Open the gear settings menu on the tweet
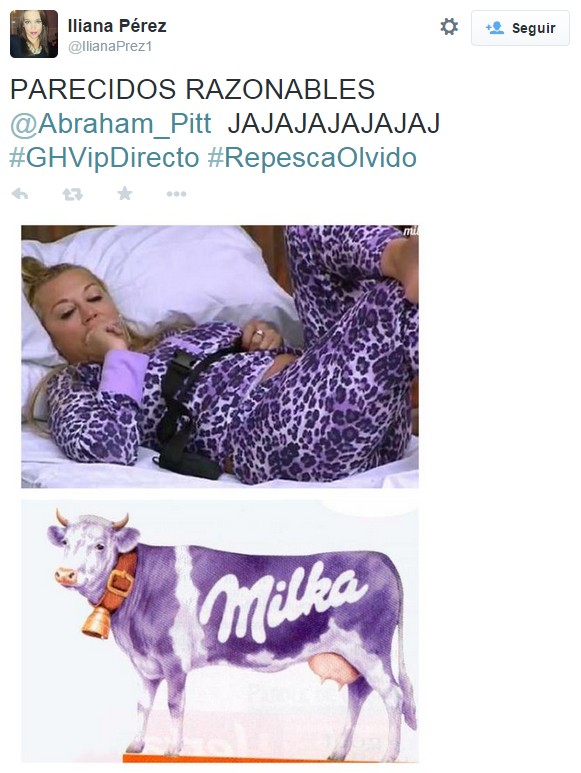Viewport: 581px width, 773px height. (449, 27)
